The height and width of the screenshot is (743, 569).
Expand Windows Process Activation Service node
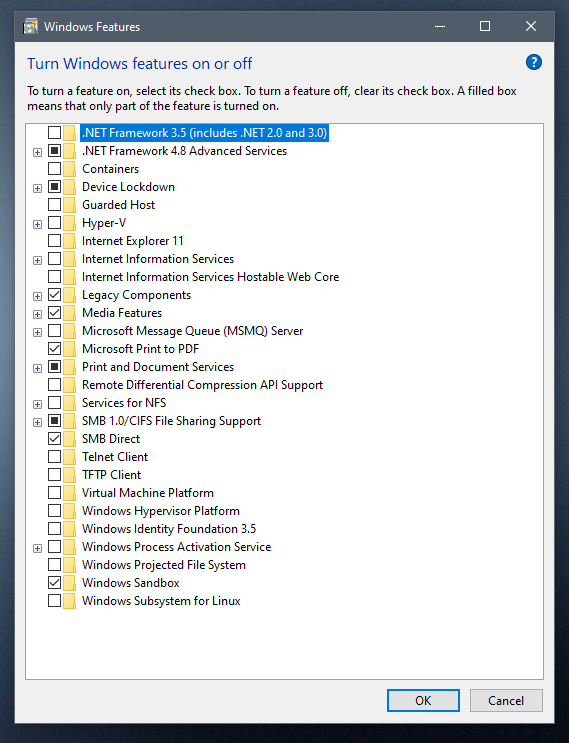click(37, 548)
